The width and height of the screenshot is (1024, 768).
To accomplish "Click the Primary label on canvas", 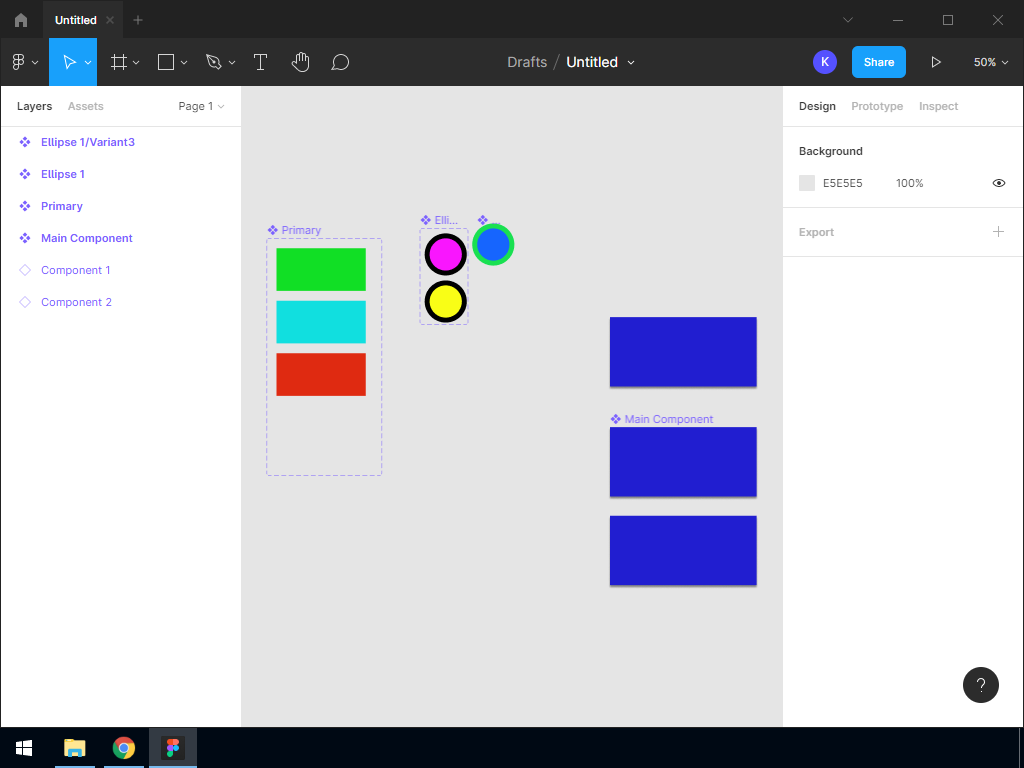I will [300, 230].
